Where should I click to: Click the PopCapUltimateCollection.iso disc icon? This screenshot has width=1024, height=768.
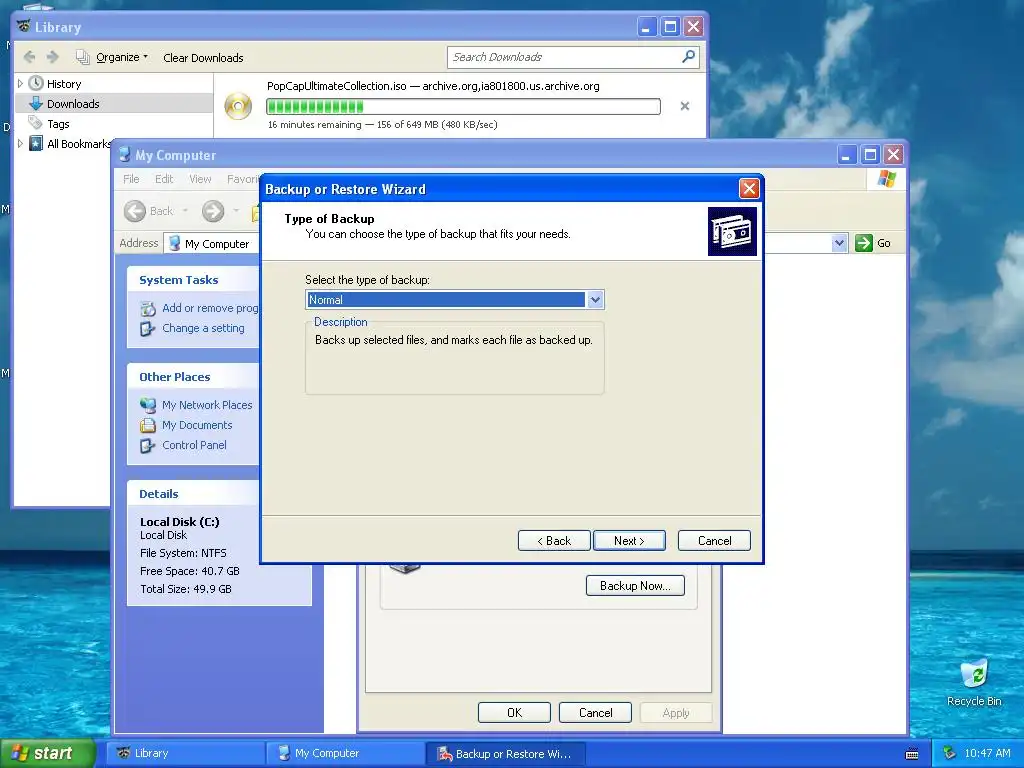238,106
